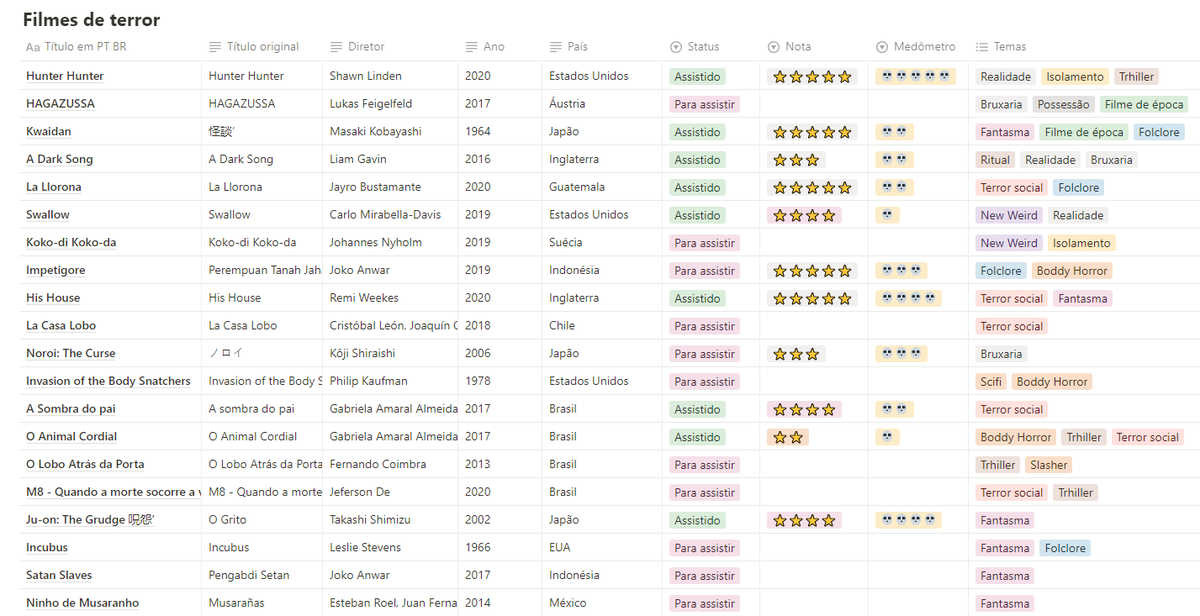Click the select icon beside Medômetro header

882,47
